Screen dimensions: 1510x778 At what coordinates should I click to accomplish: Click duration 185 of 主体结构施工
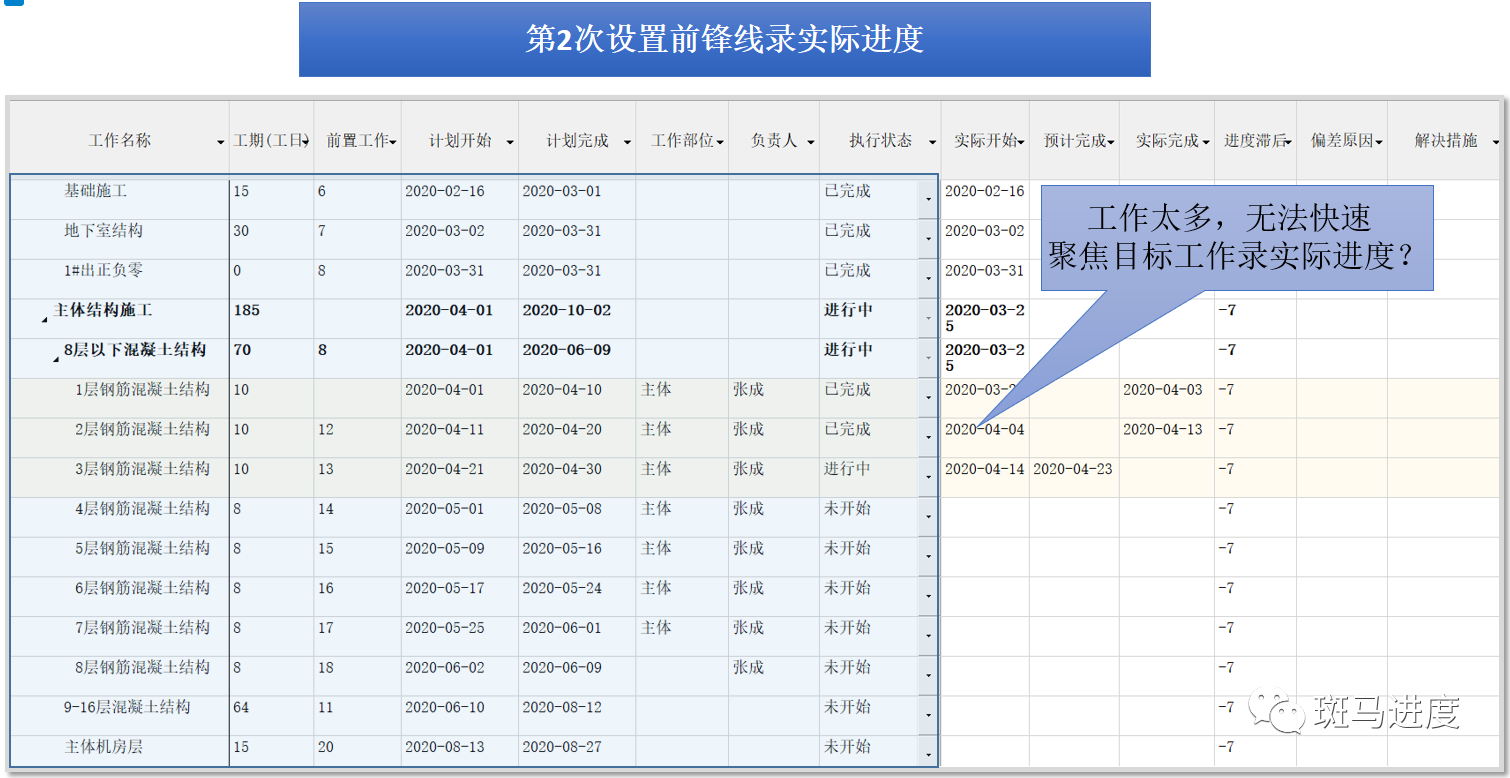tap(246, 310)
